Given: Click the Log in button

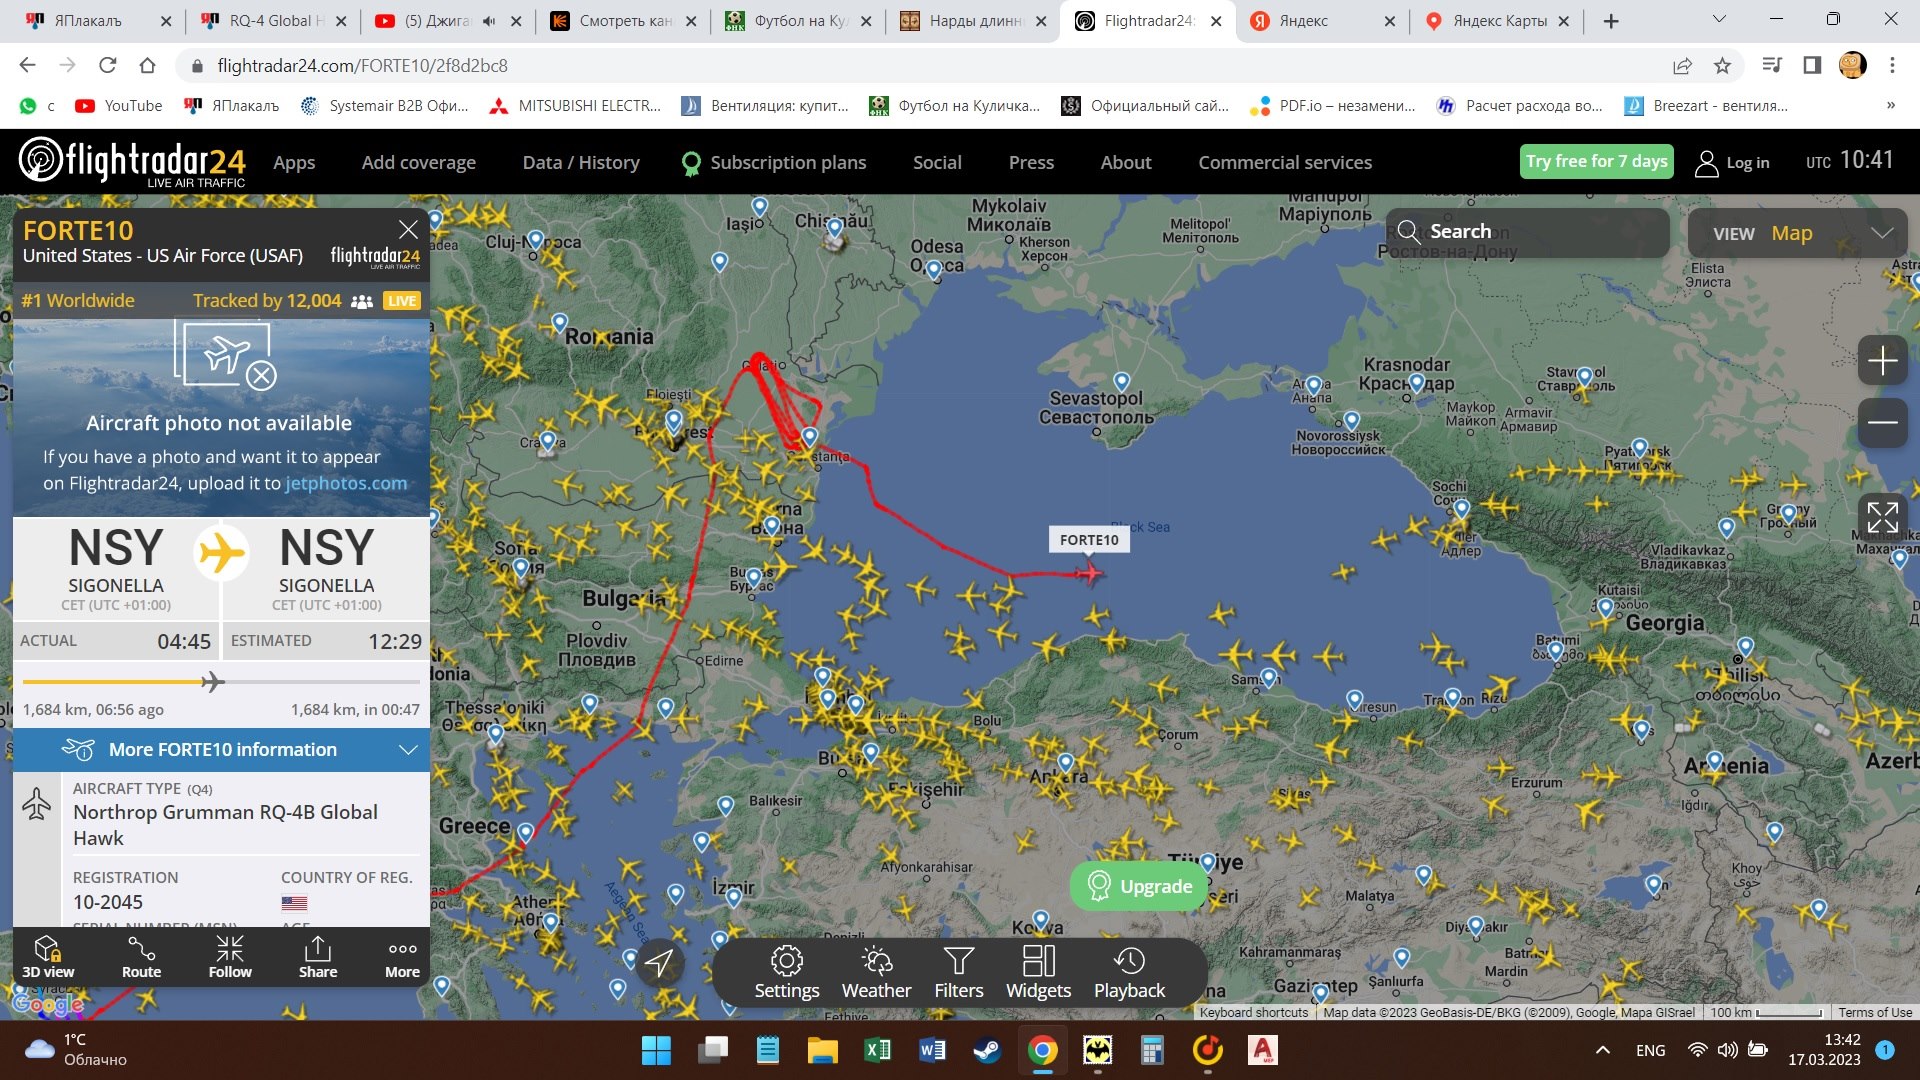Looking at the screenshot, I should click(1732, 163).
